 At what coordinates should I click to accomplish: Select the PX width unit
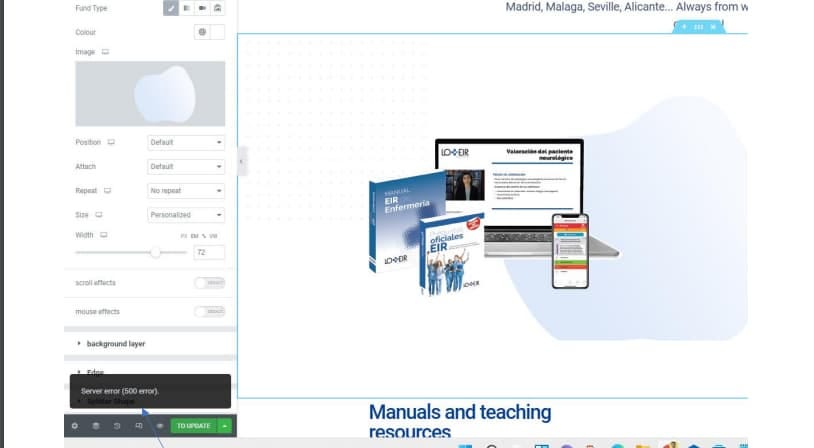(184, 236)
